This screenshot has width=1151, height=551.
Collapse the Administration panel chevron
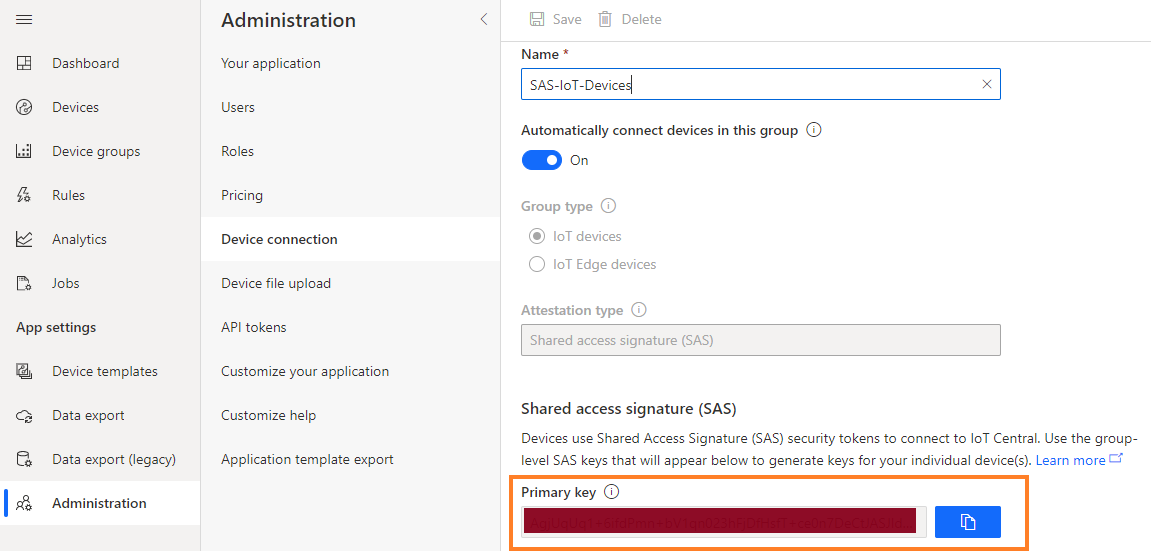coord(484,19)
